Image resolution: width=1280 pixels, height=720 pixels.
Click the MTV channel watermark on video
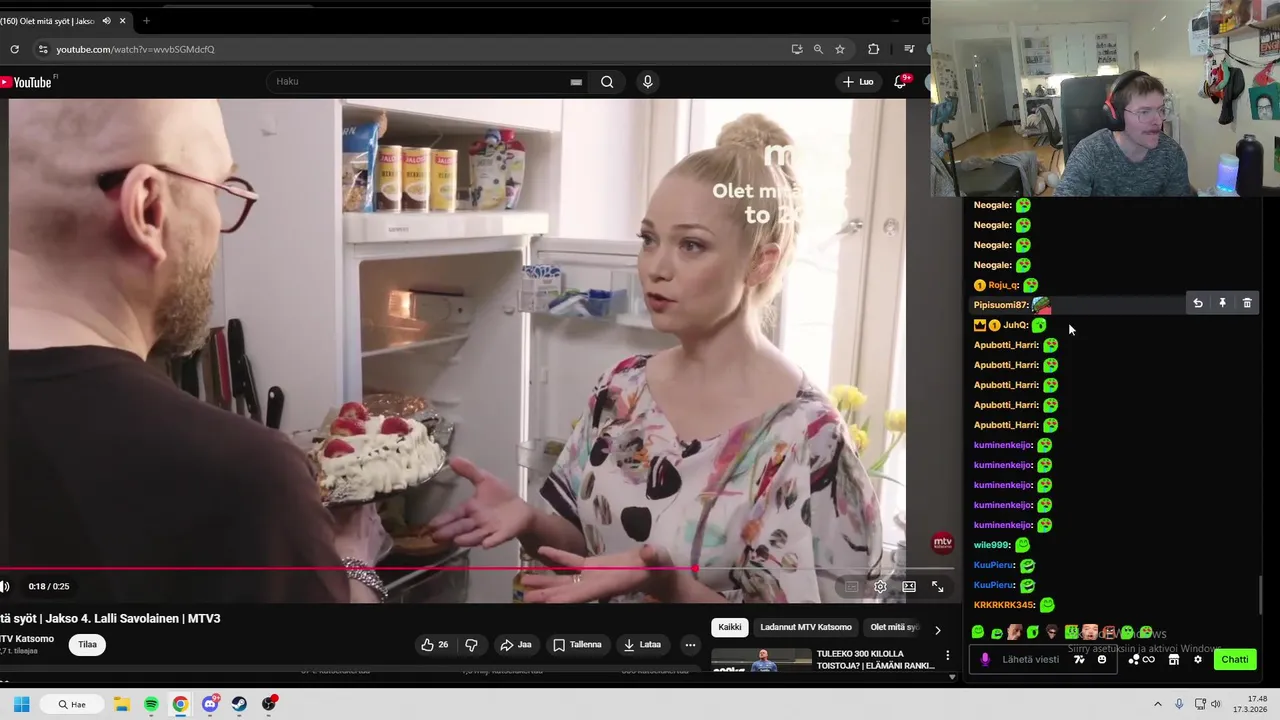point(942,543)
